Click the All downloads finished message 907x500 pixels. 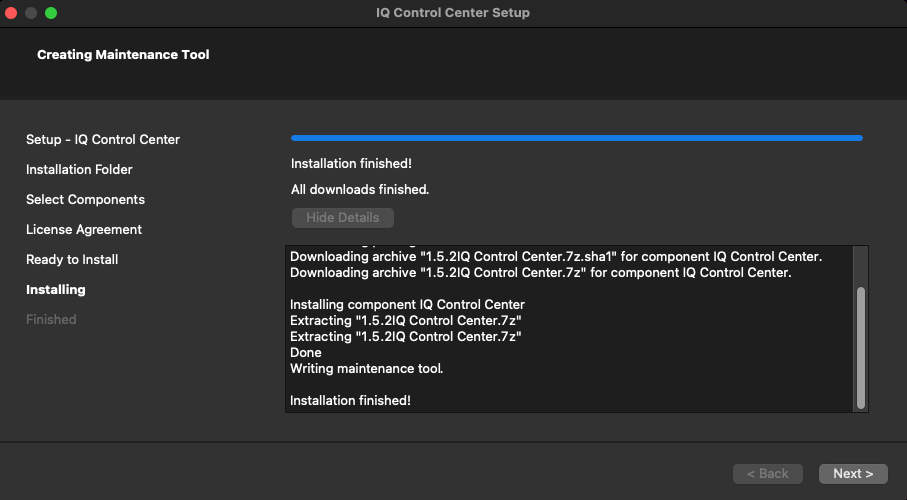360,189
